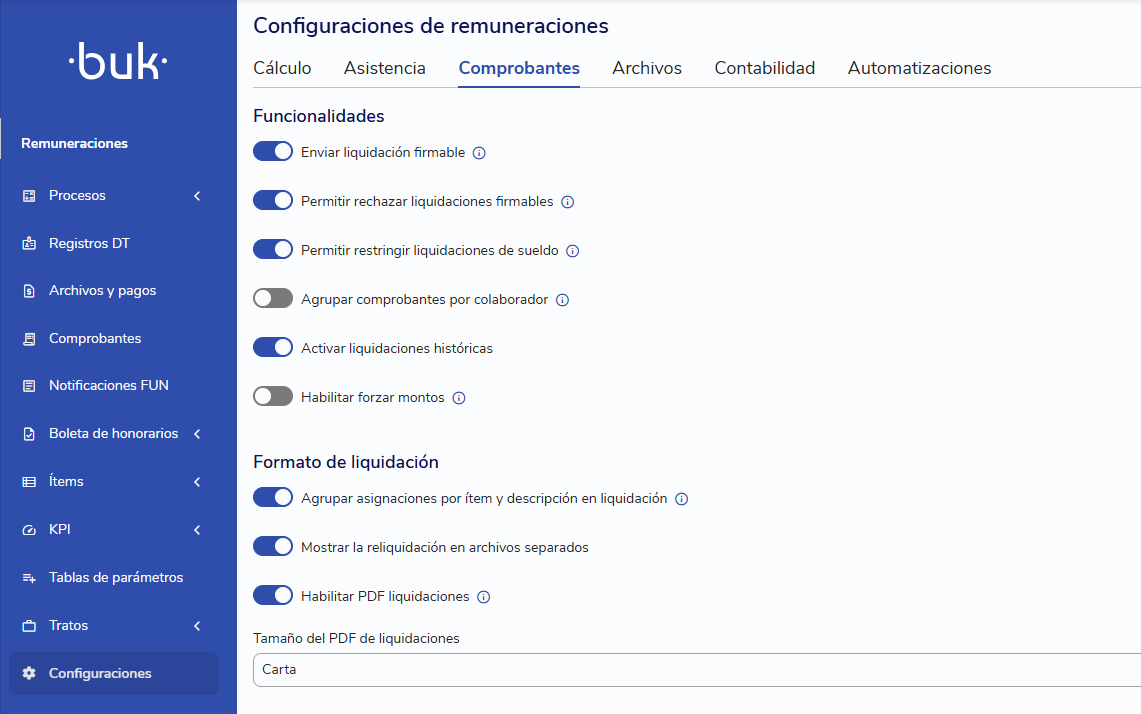
Task: Open the Automatizaciones tab
Action: pos(919,68)
